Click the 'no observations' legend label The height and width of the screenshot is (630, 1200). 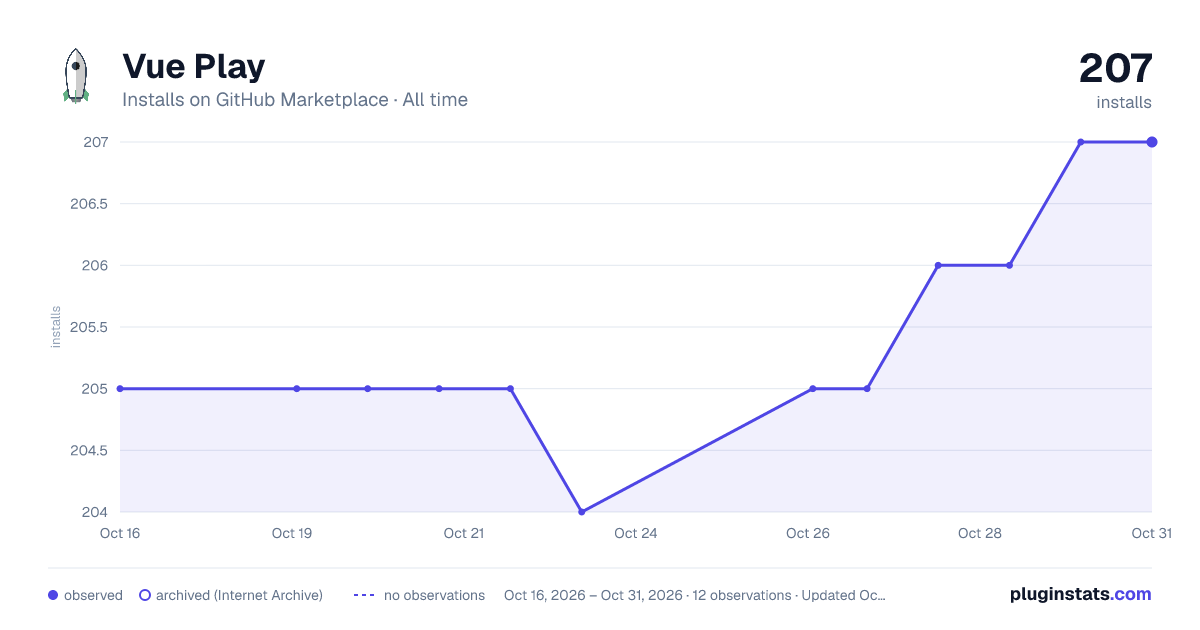pyautogui.click(x=434, y=595)
